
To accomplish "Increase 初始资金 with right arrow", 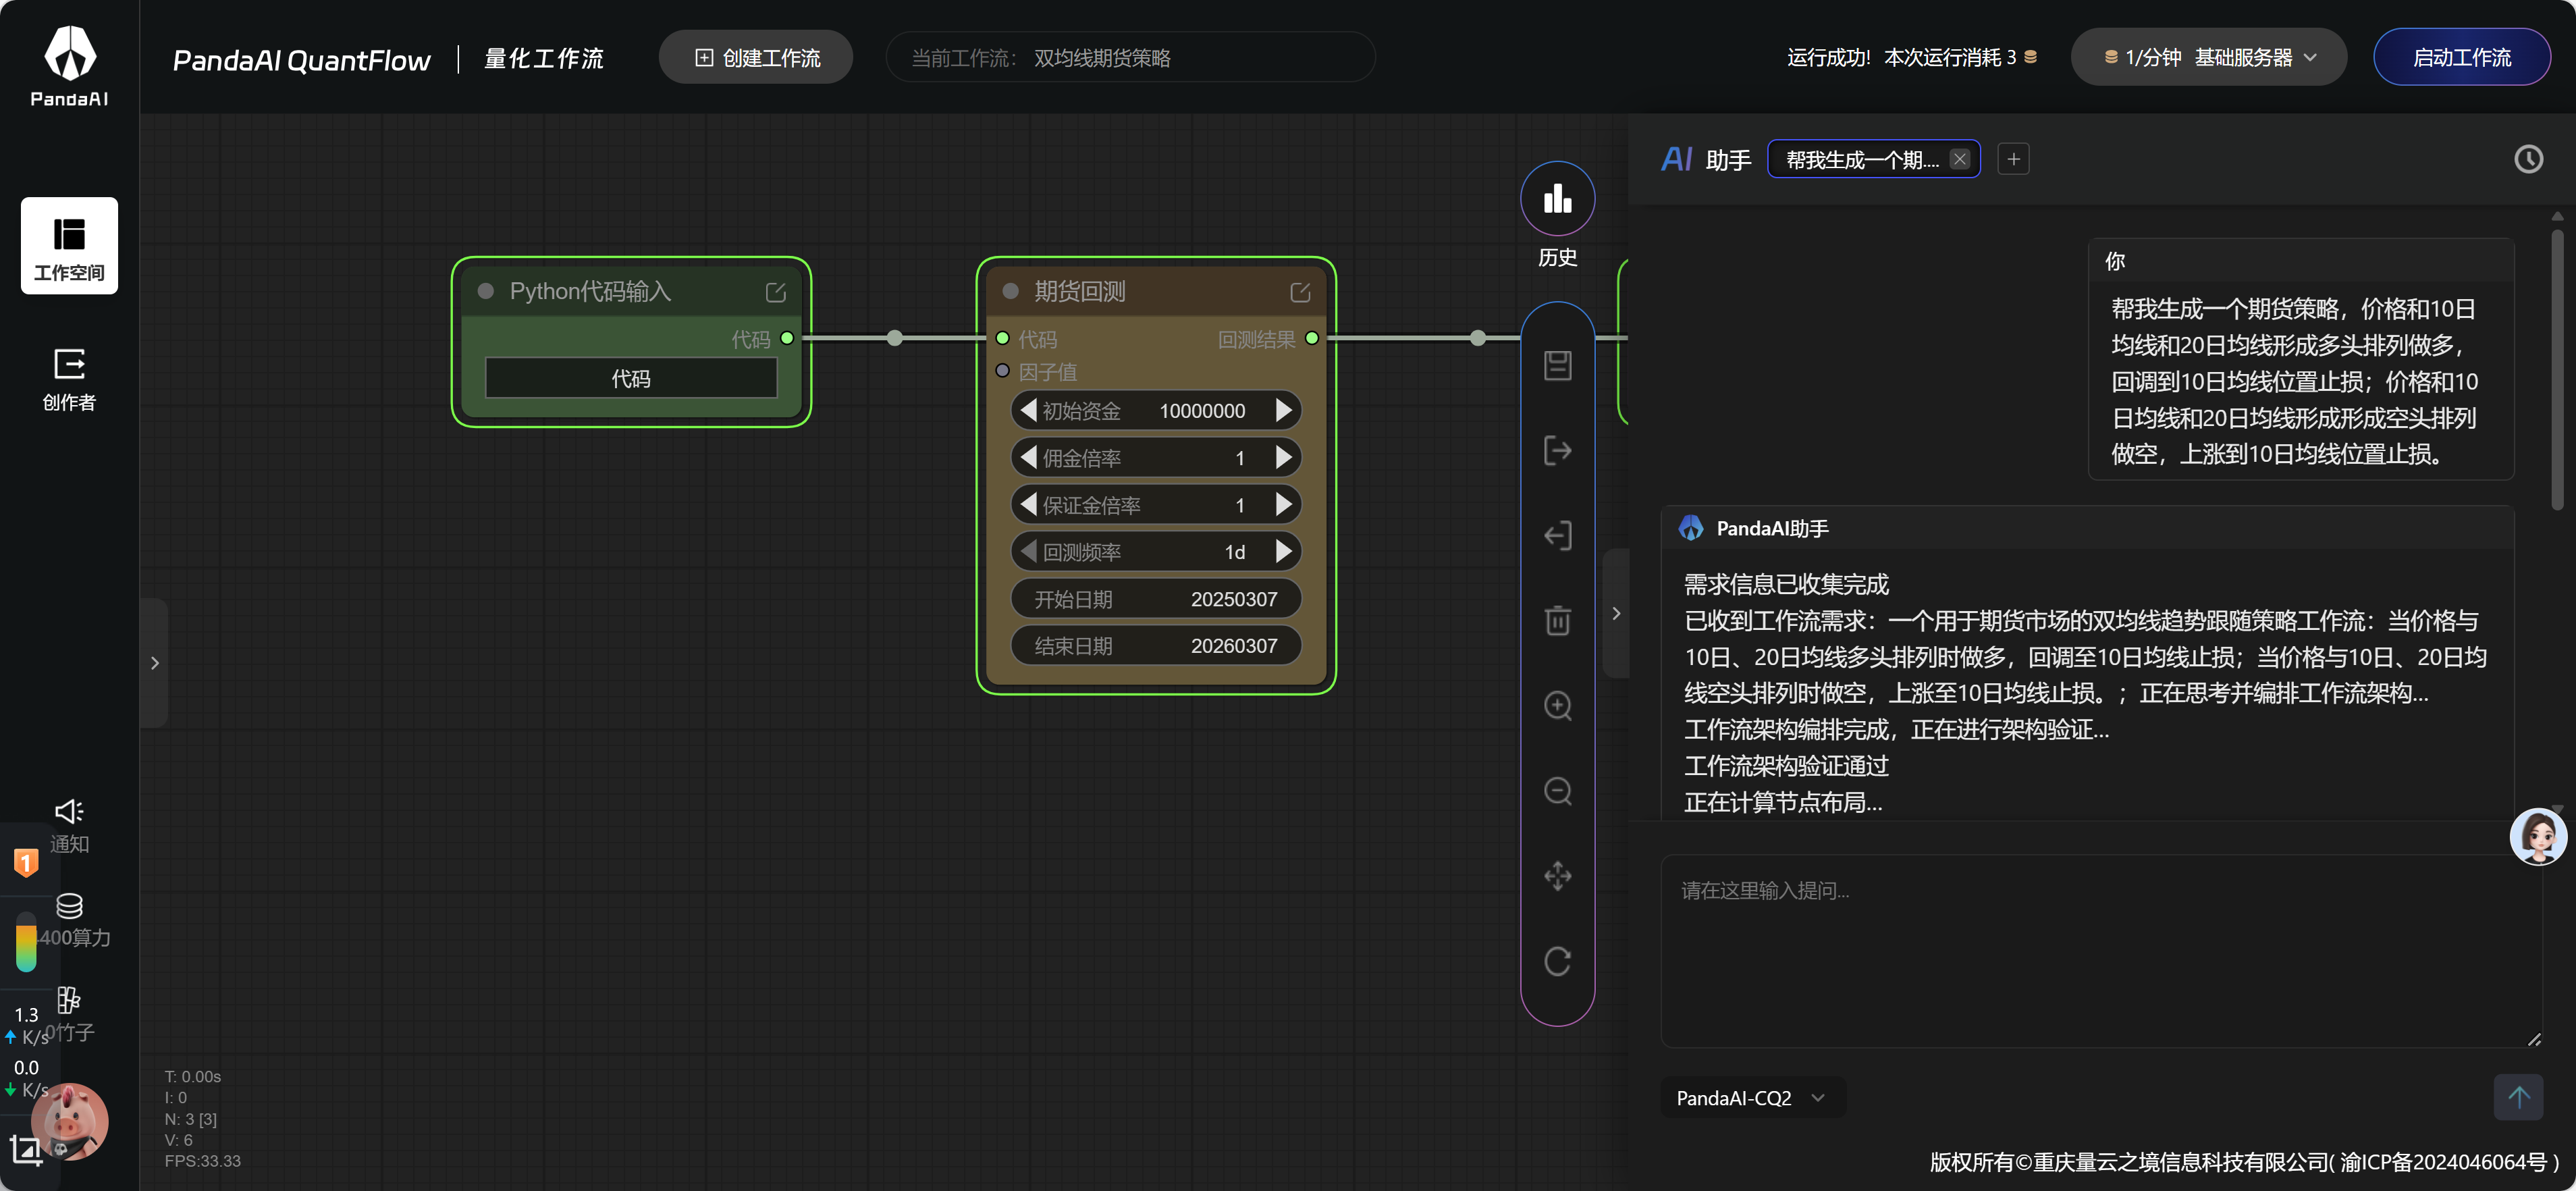I will (1284, 410).
